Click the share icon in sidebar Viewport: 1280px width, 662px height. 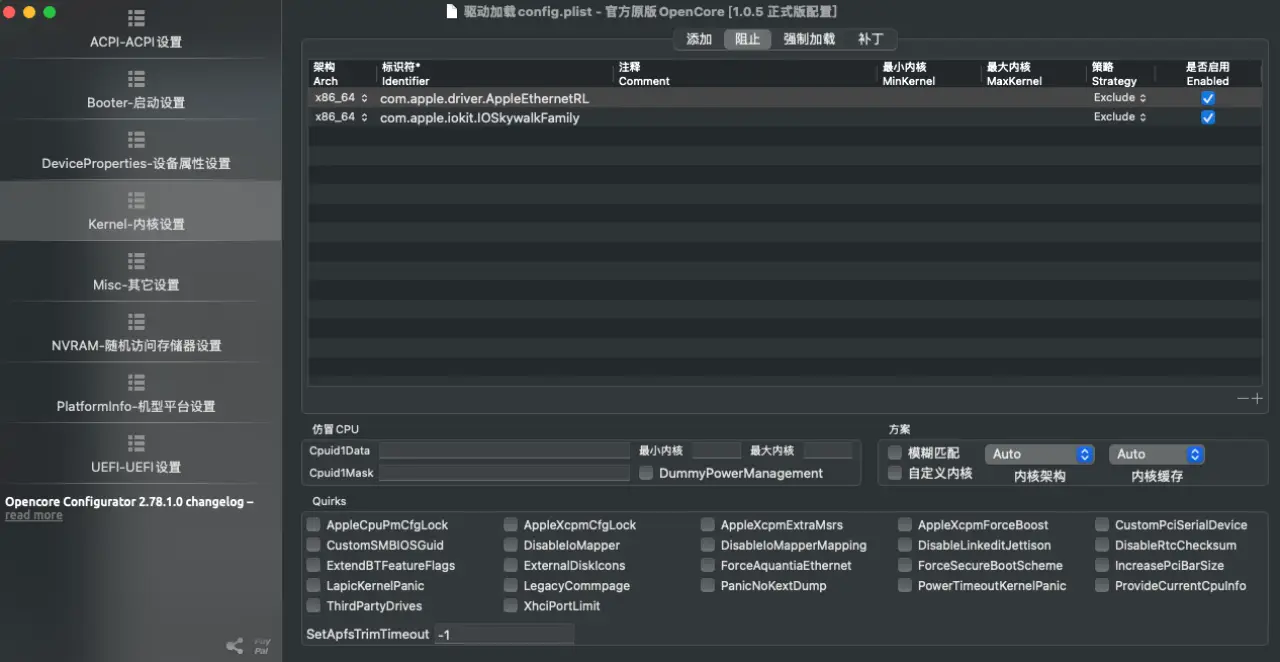point(234,646)
